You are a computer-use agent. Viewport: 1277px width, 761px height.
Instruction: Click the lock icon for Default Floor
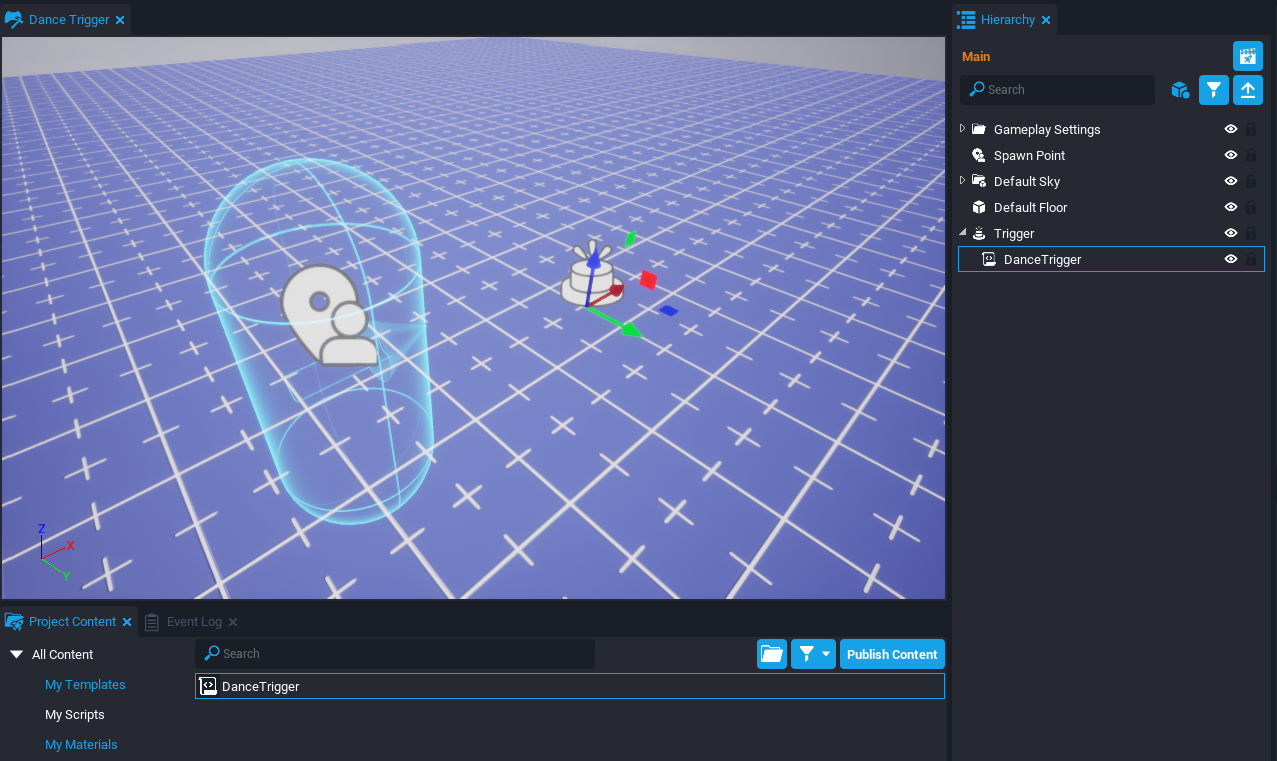1250,208
